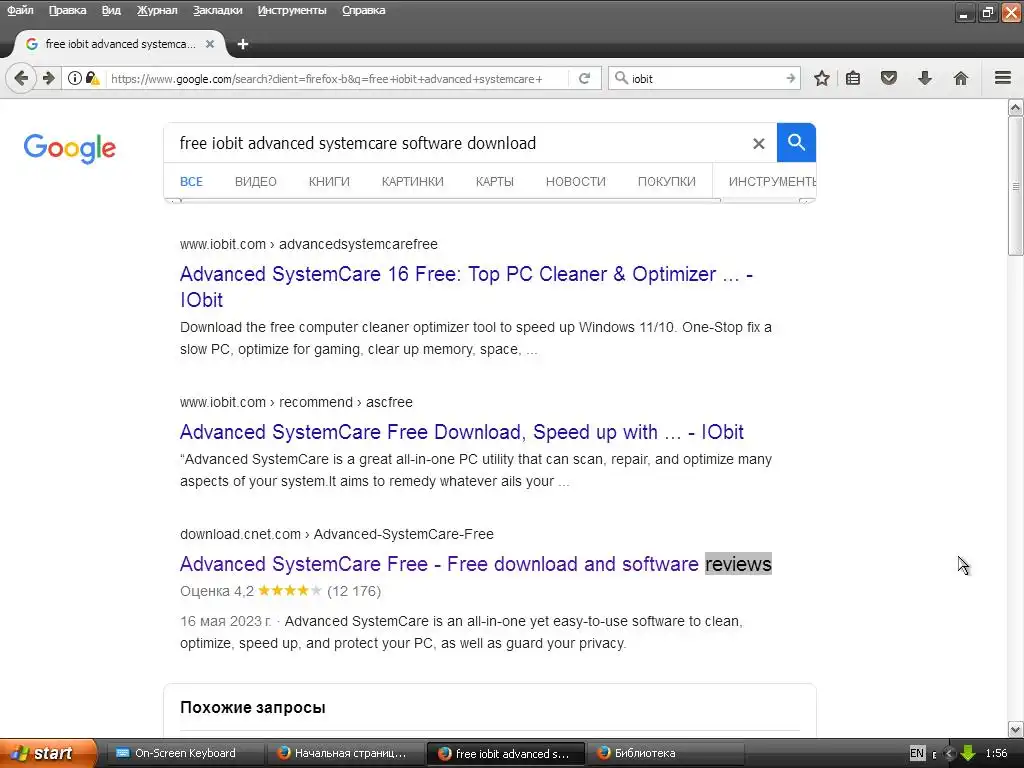Switch to On-Screen Keyboard in taskbar
The image size is (1024, 768).
coord(185,753)
